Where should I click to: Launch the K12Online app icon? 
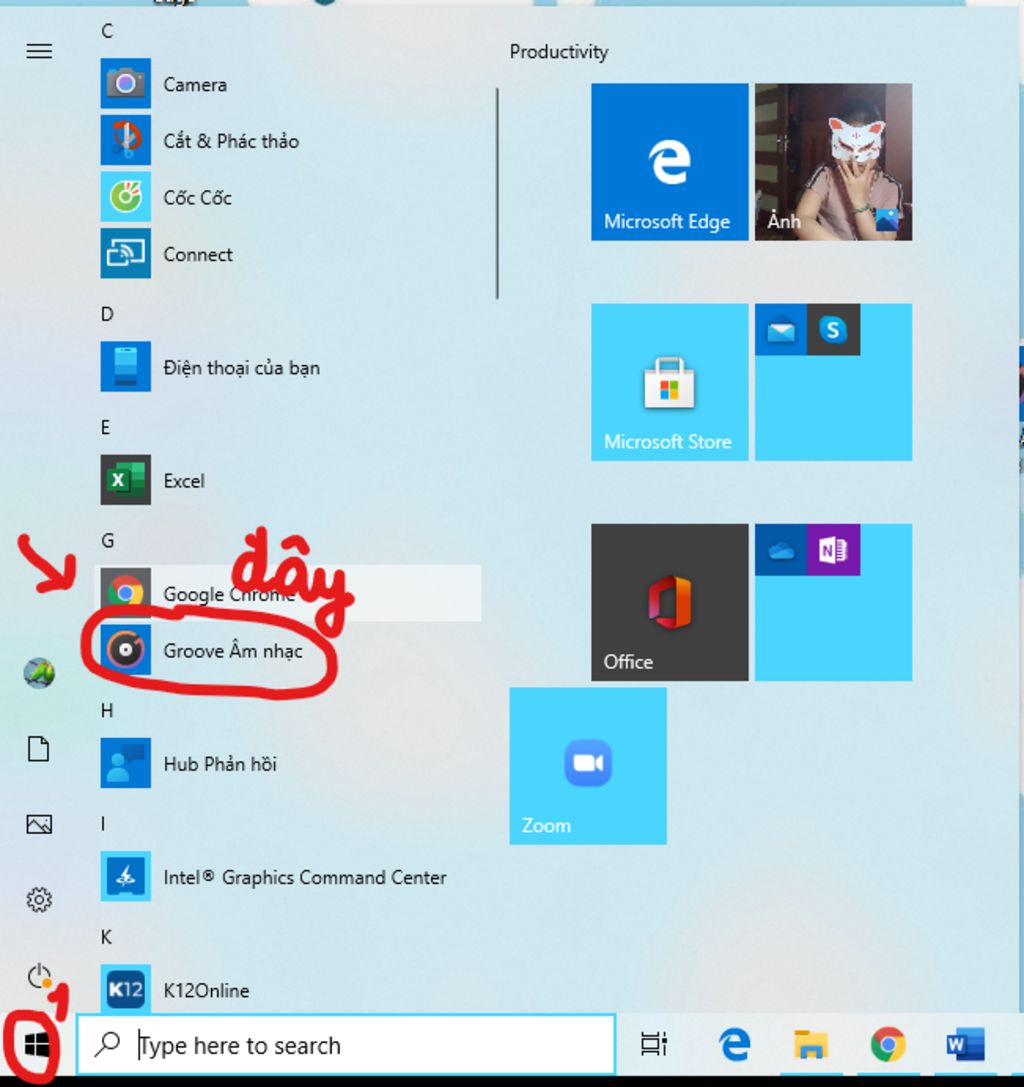tap(125, 989)
